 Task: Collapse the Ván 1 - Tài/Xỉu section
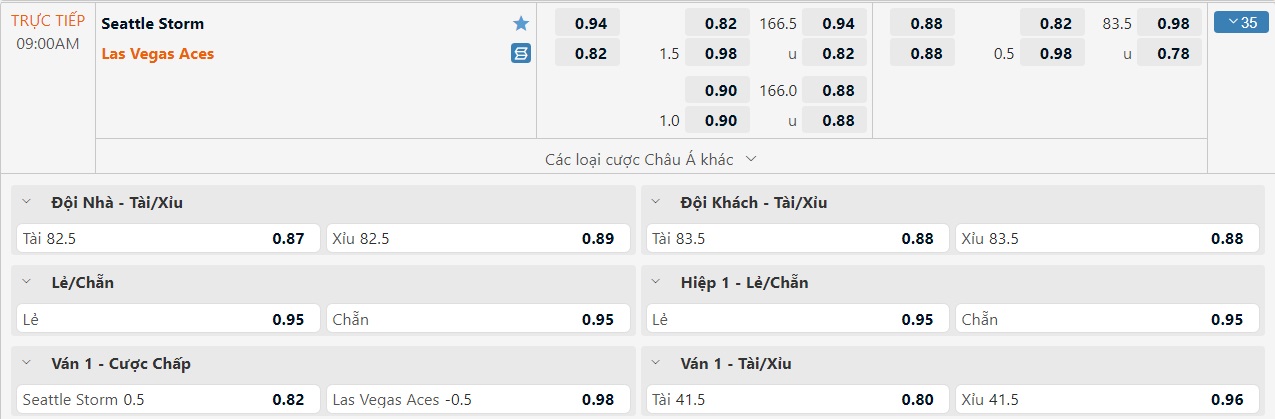(656, 364)
